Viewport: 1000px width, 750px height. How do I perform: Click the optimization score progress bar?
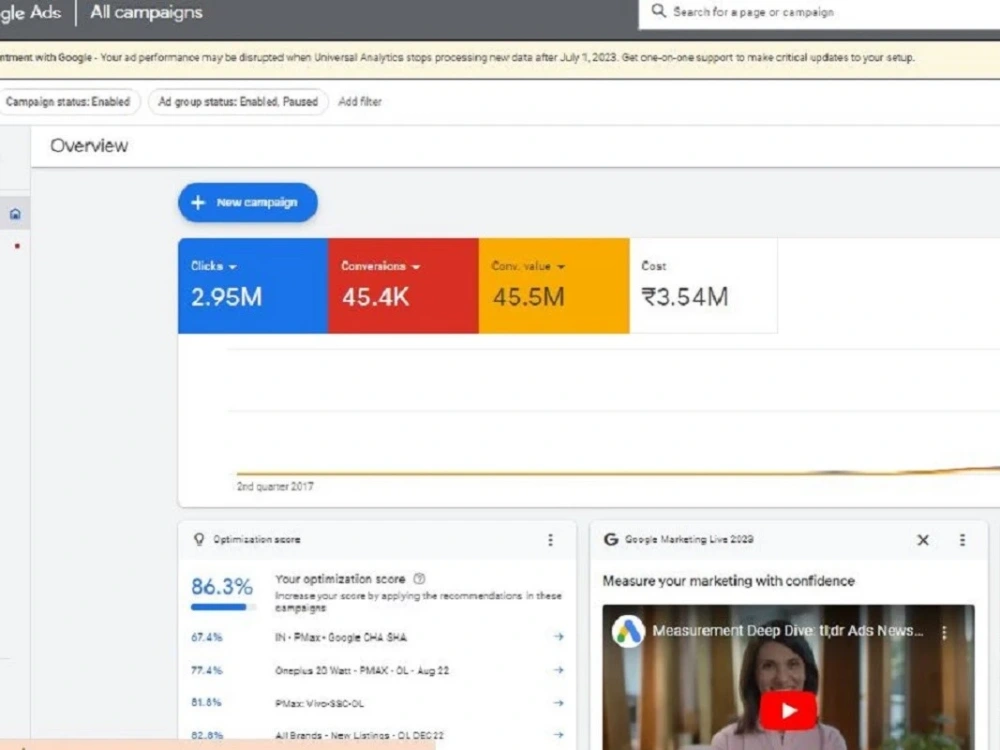coord(223,607)
